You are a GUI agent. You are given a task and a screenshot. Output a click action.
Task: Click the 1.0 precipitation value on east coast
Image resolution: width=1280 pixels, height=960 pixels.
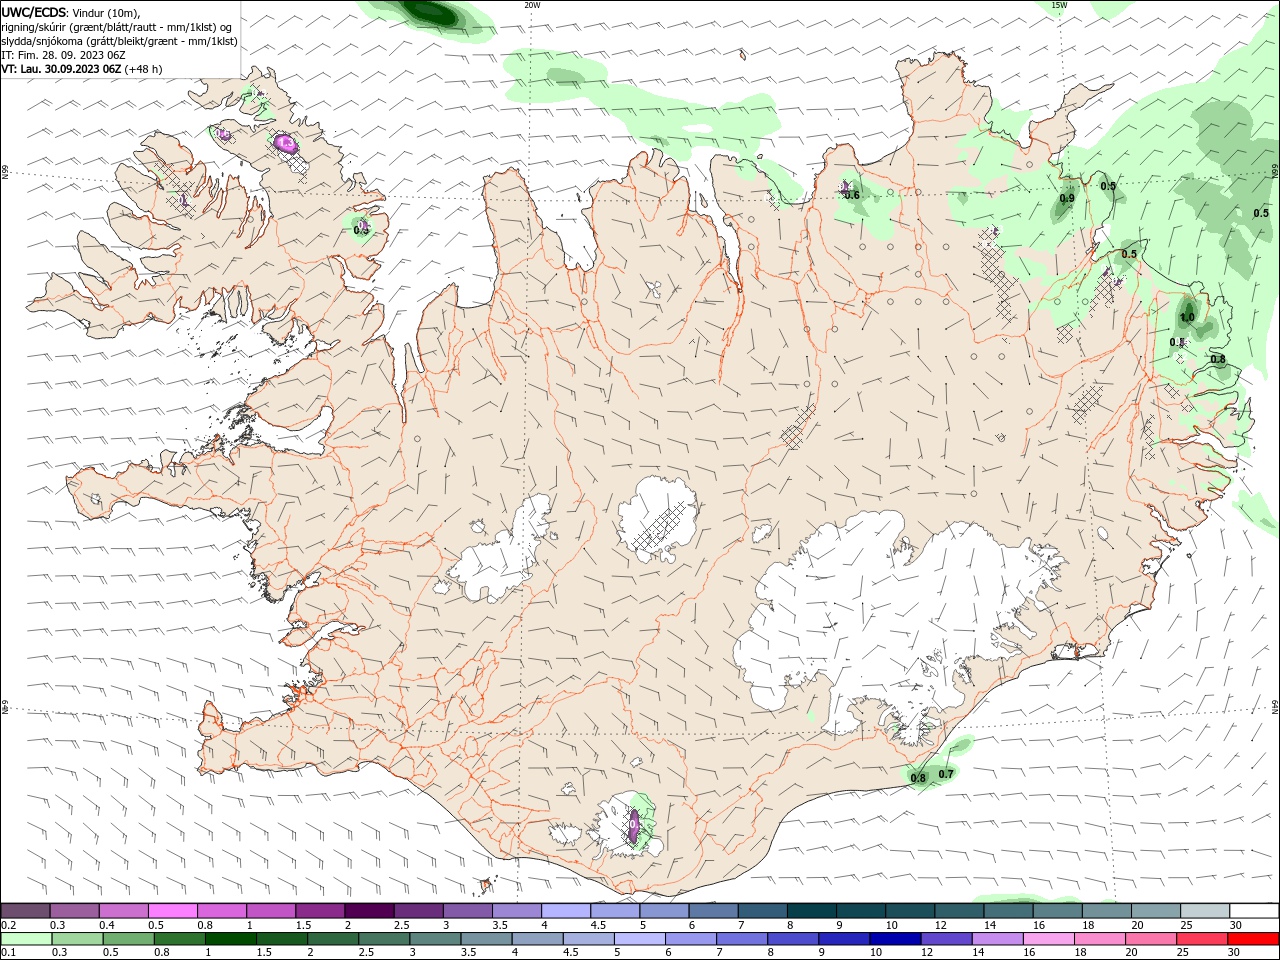(1187, 318)
